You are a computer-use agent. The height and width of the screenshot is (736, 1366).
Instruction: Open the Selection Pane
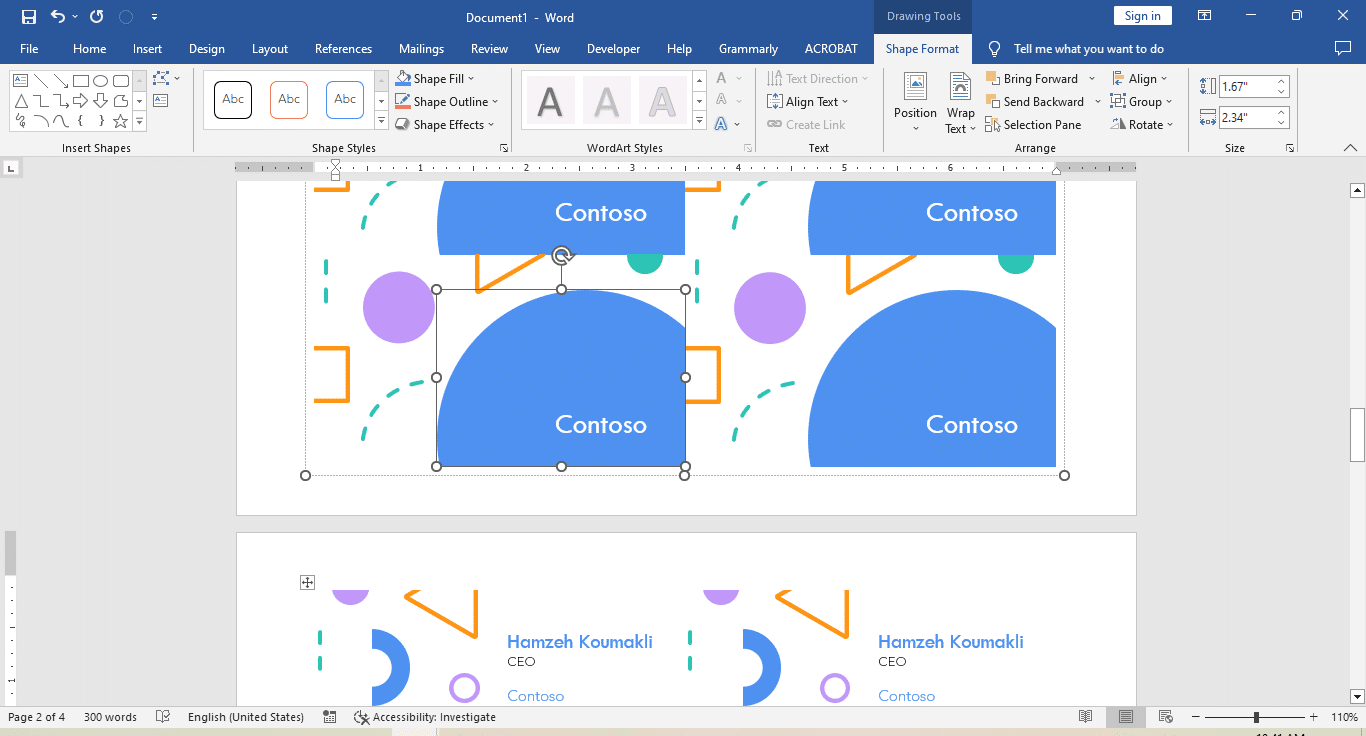[1033, 125]
